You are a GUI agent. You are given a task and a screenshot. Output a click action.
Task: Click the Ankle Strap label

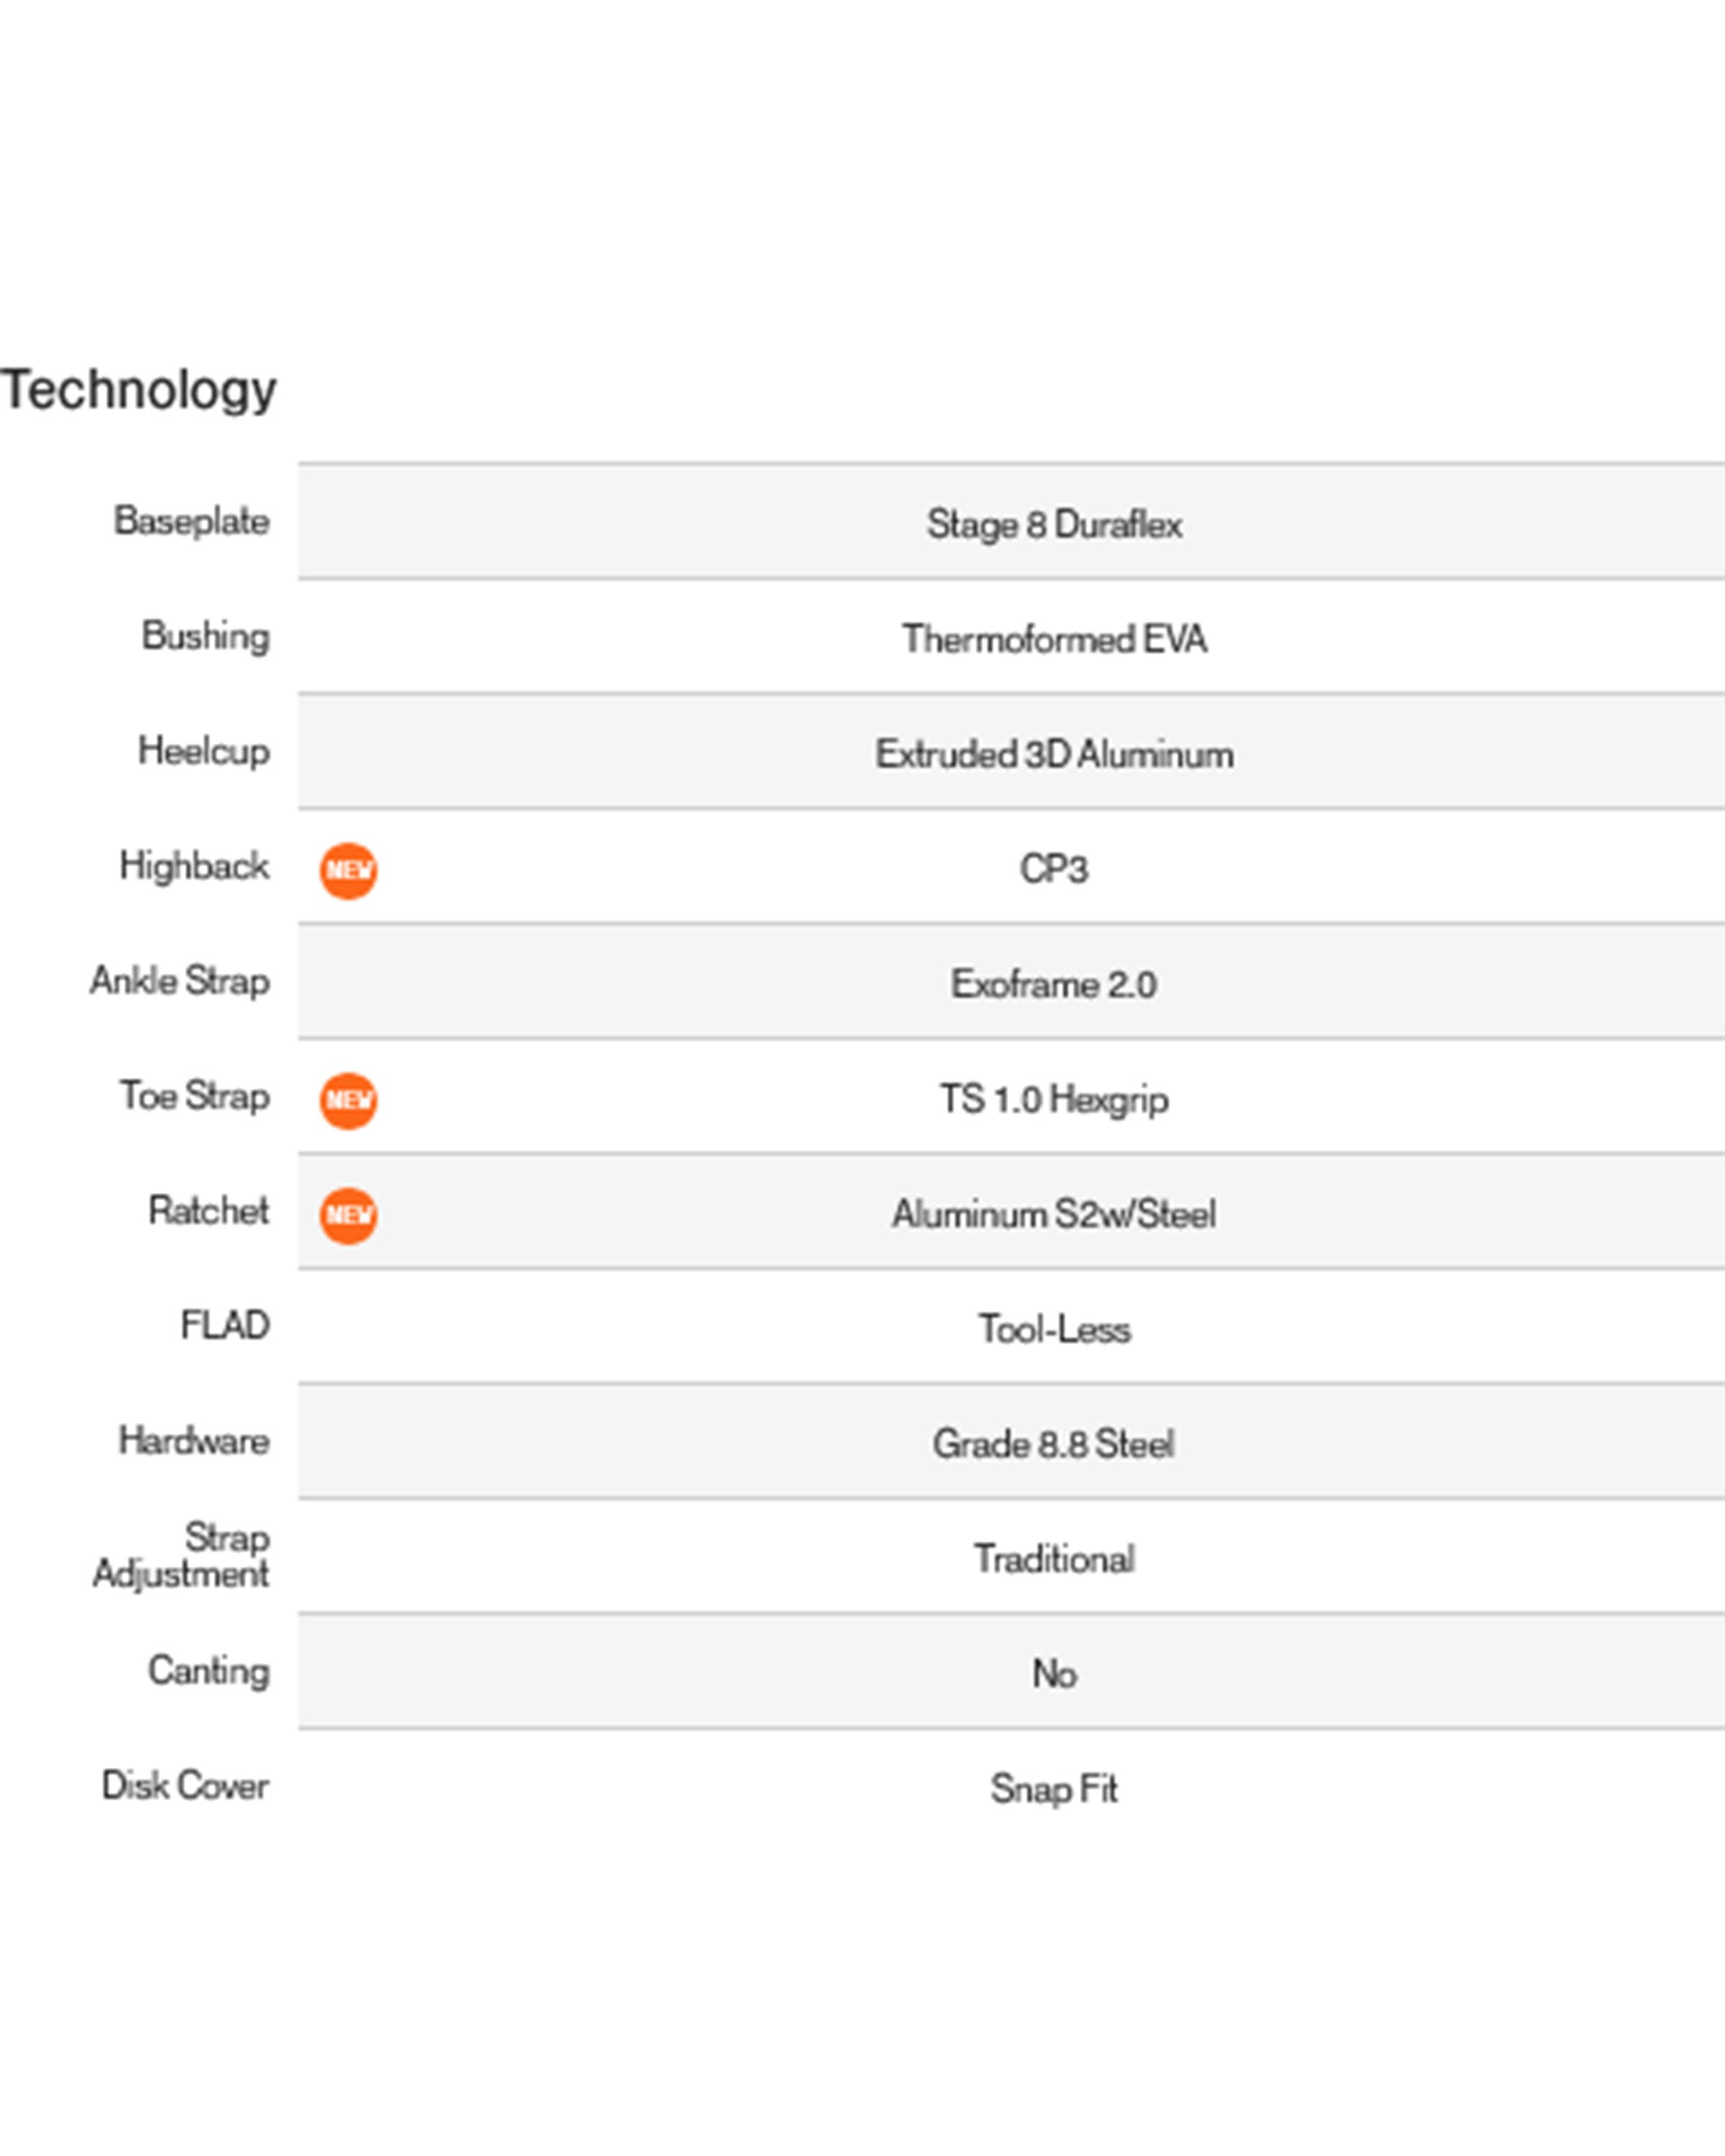point(180,981)
